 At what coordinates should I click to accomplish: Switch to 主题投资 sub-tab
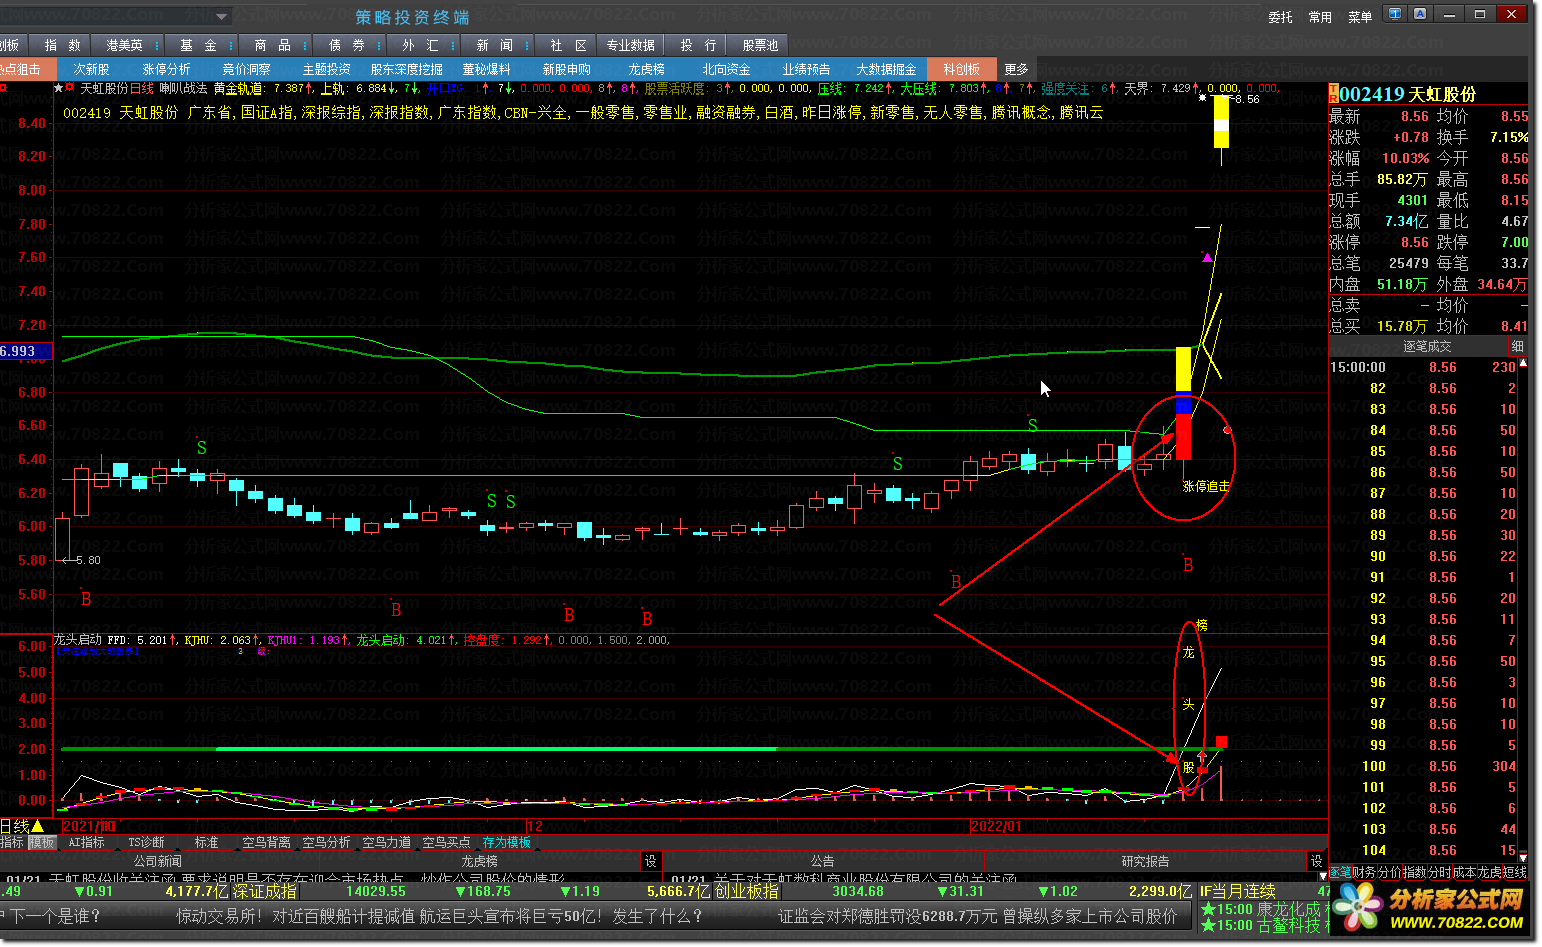pos(326,69)
